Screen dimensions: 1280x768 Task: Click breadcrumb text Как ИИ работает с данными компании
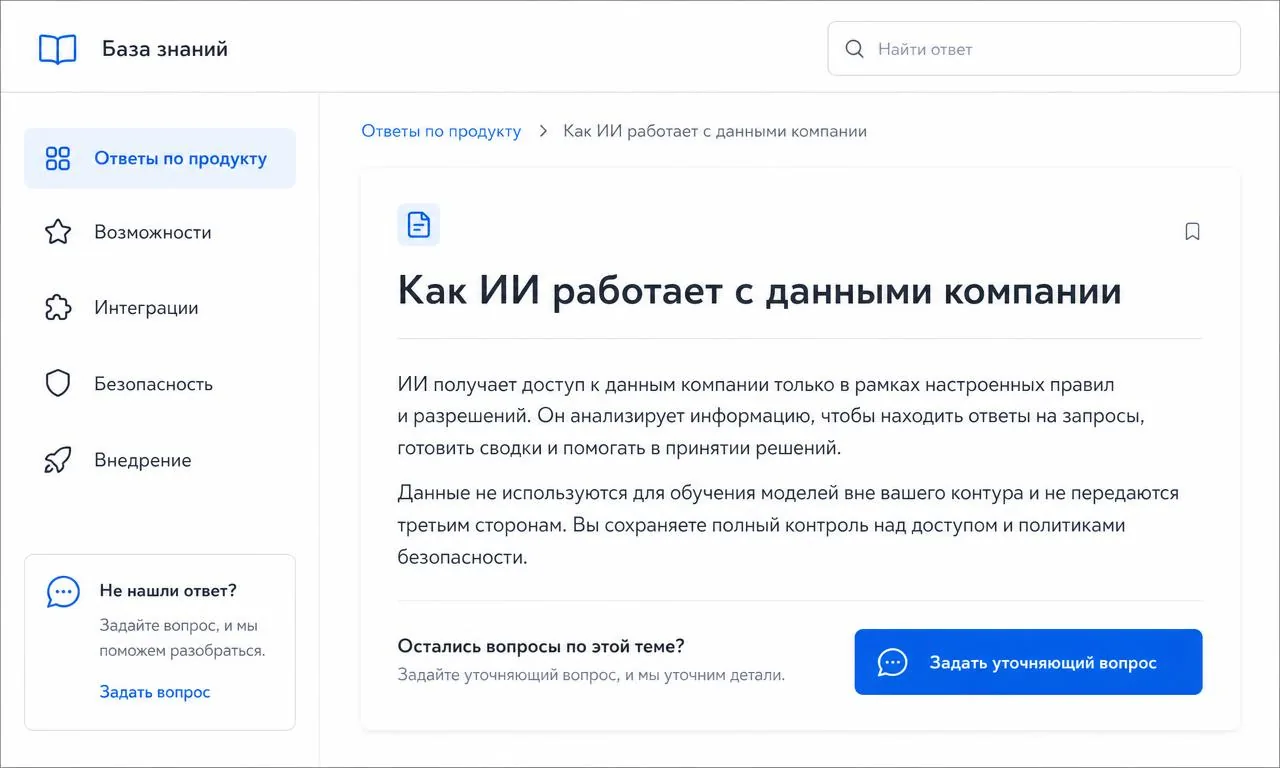[715, 131]
